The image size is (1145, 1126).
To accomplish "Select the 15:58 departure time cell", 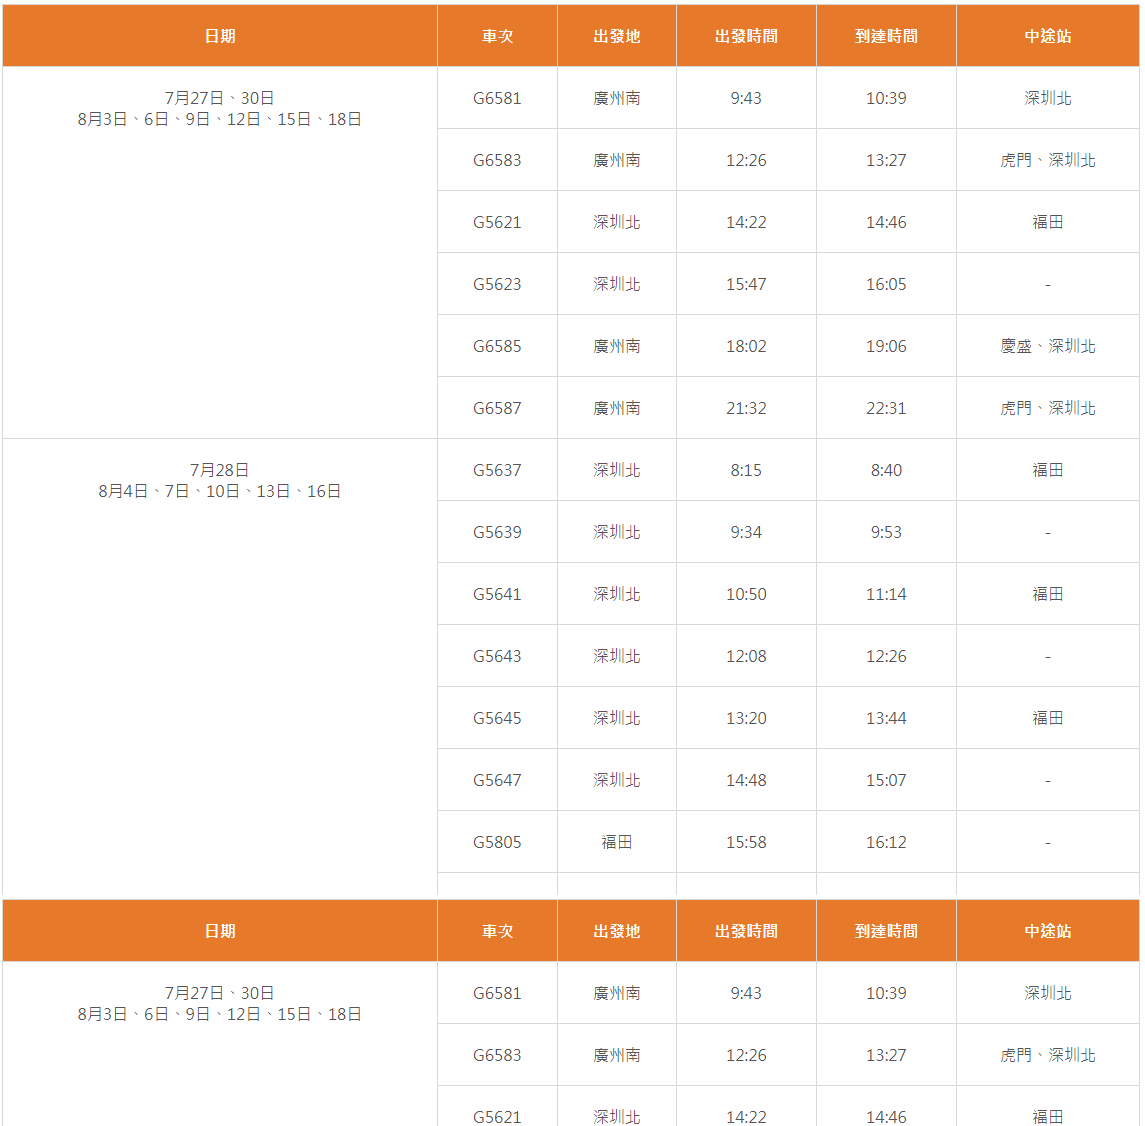I will (746, 842).
